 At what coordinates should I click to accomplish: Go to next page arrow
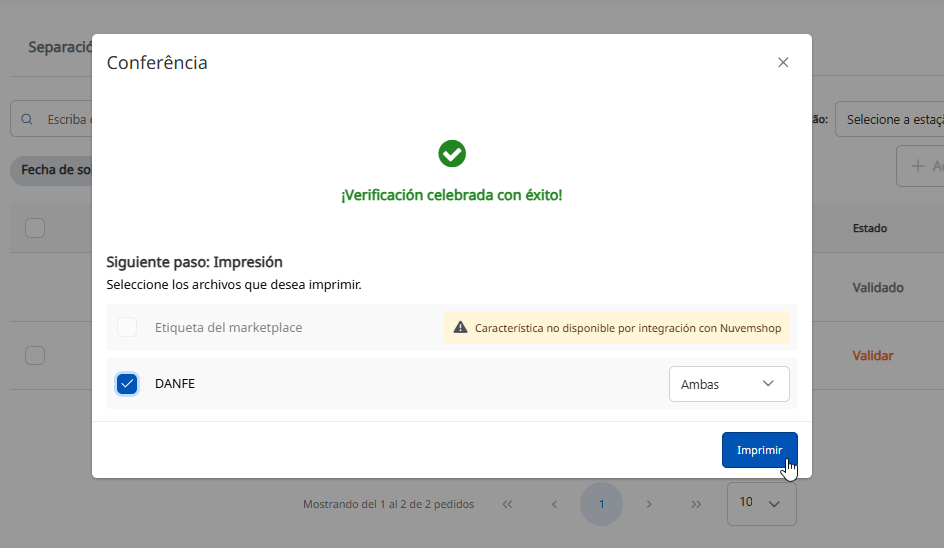point(649,504)
